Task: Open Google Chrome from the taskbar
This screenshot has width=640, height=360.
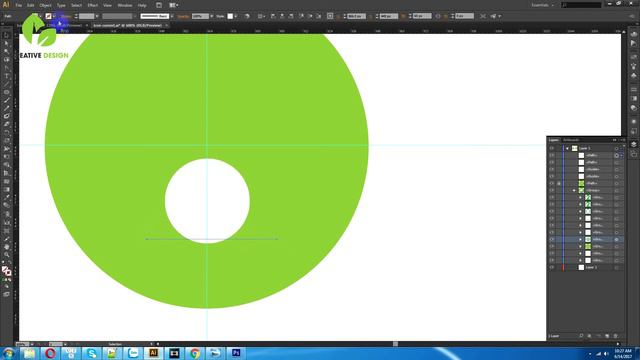Action: (x=195, y=353)
